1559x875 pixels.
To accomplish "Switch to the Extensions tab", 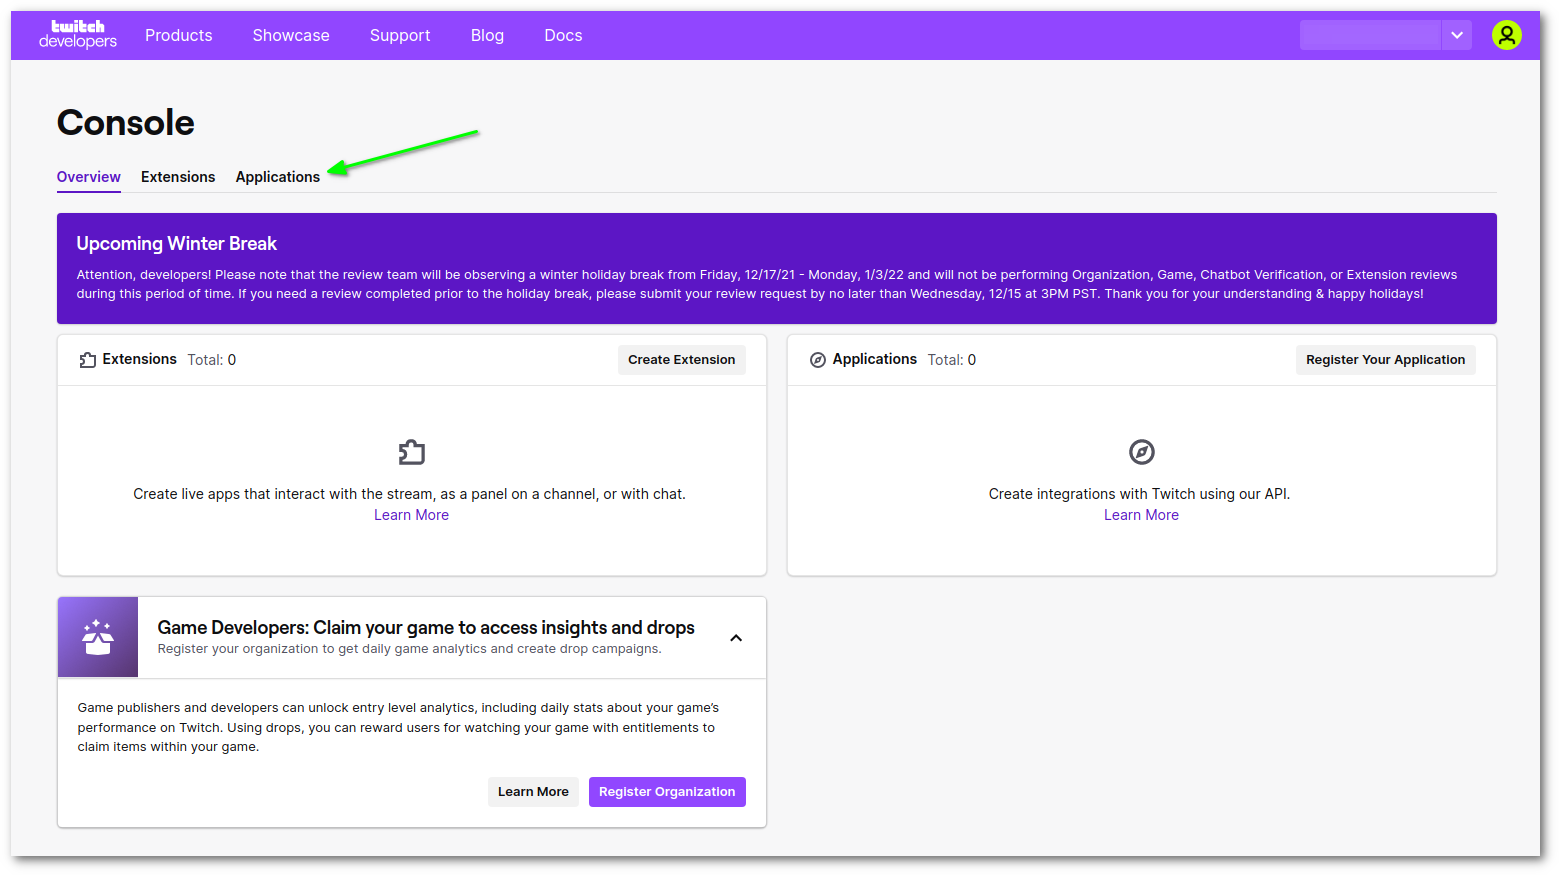I will [x=178, y=177].
